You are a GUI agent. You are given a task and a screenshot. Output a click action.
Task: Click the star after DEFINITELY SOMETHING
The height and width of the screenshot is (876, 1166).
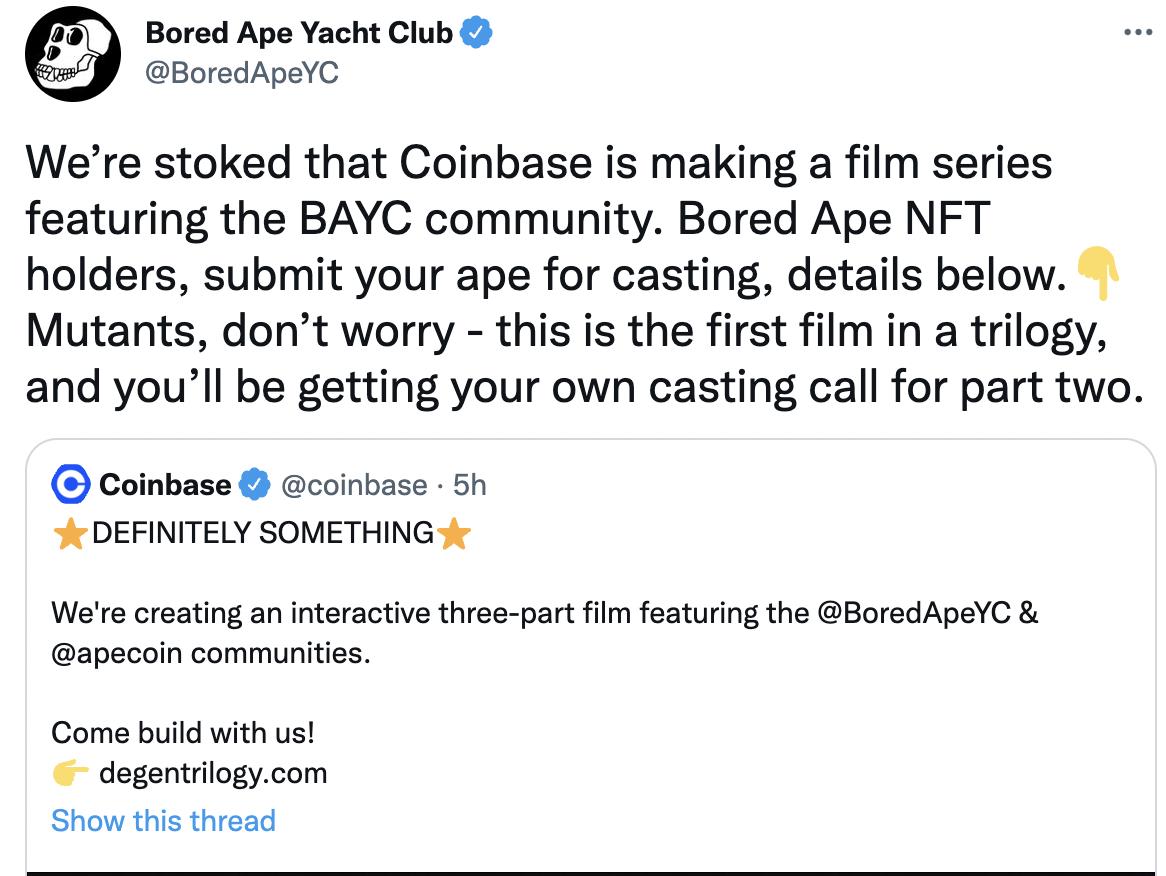pos(454,533)
